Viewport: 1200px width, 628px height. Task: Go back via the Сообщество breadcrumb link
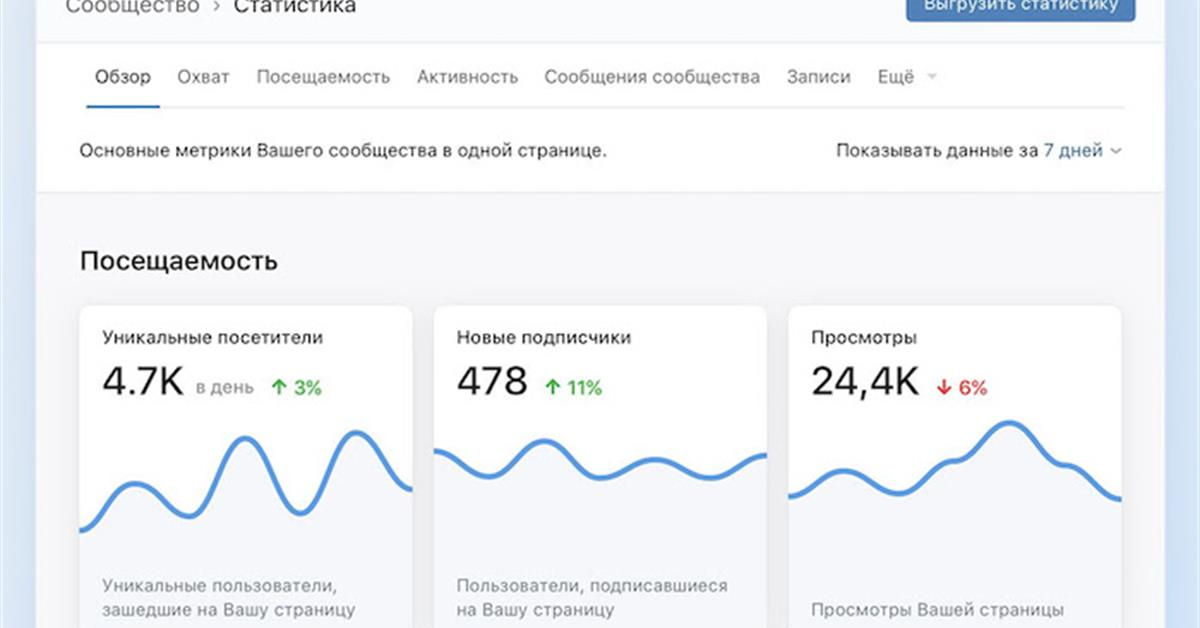coord(132,7)
